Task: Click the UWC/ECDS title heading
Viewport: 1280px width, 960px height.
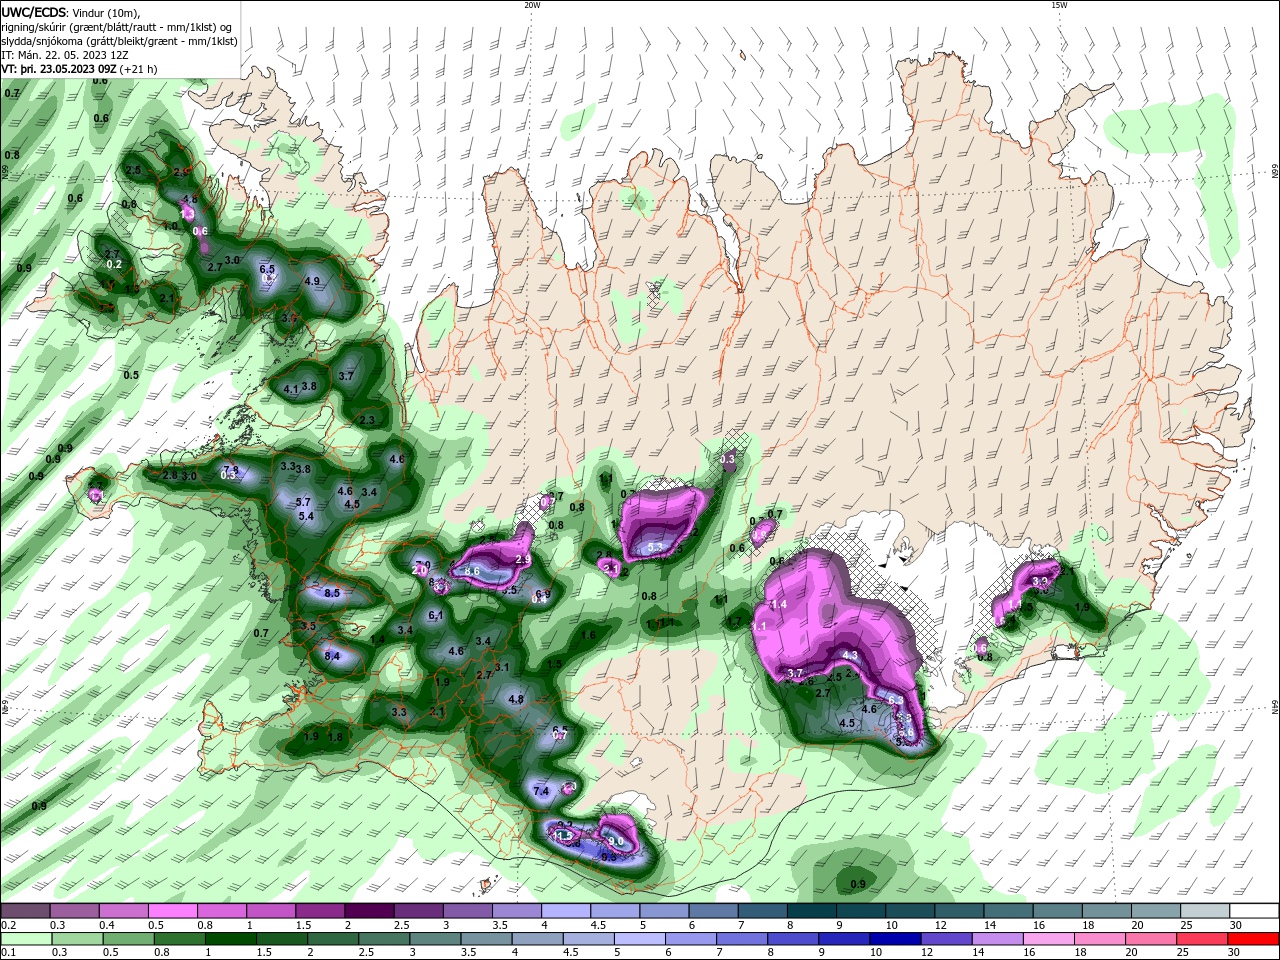Action: pos(35,11)
